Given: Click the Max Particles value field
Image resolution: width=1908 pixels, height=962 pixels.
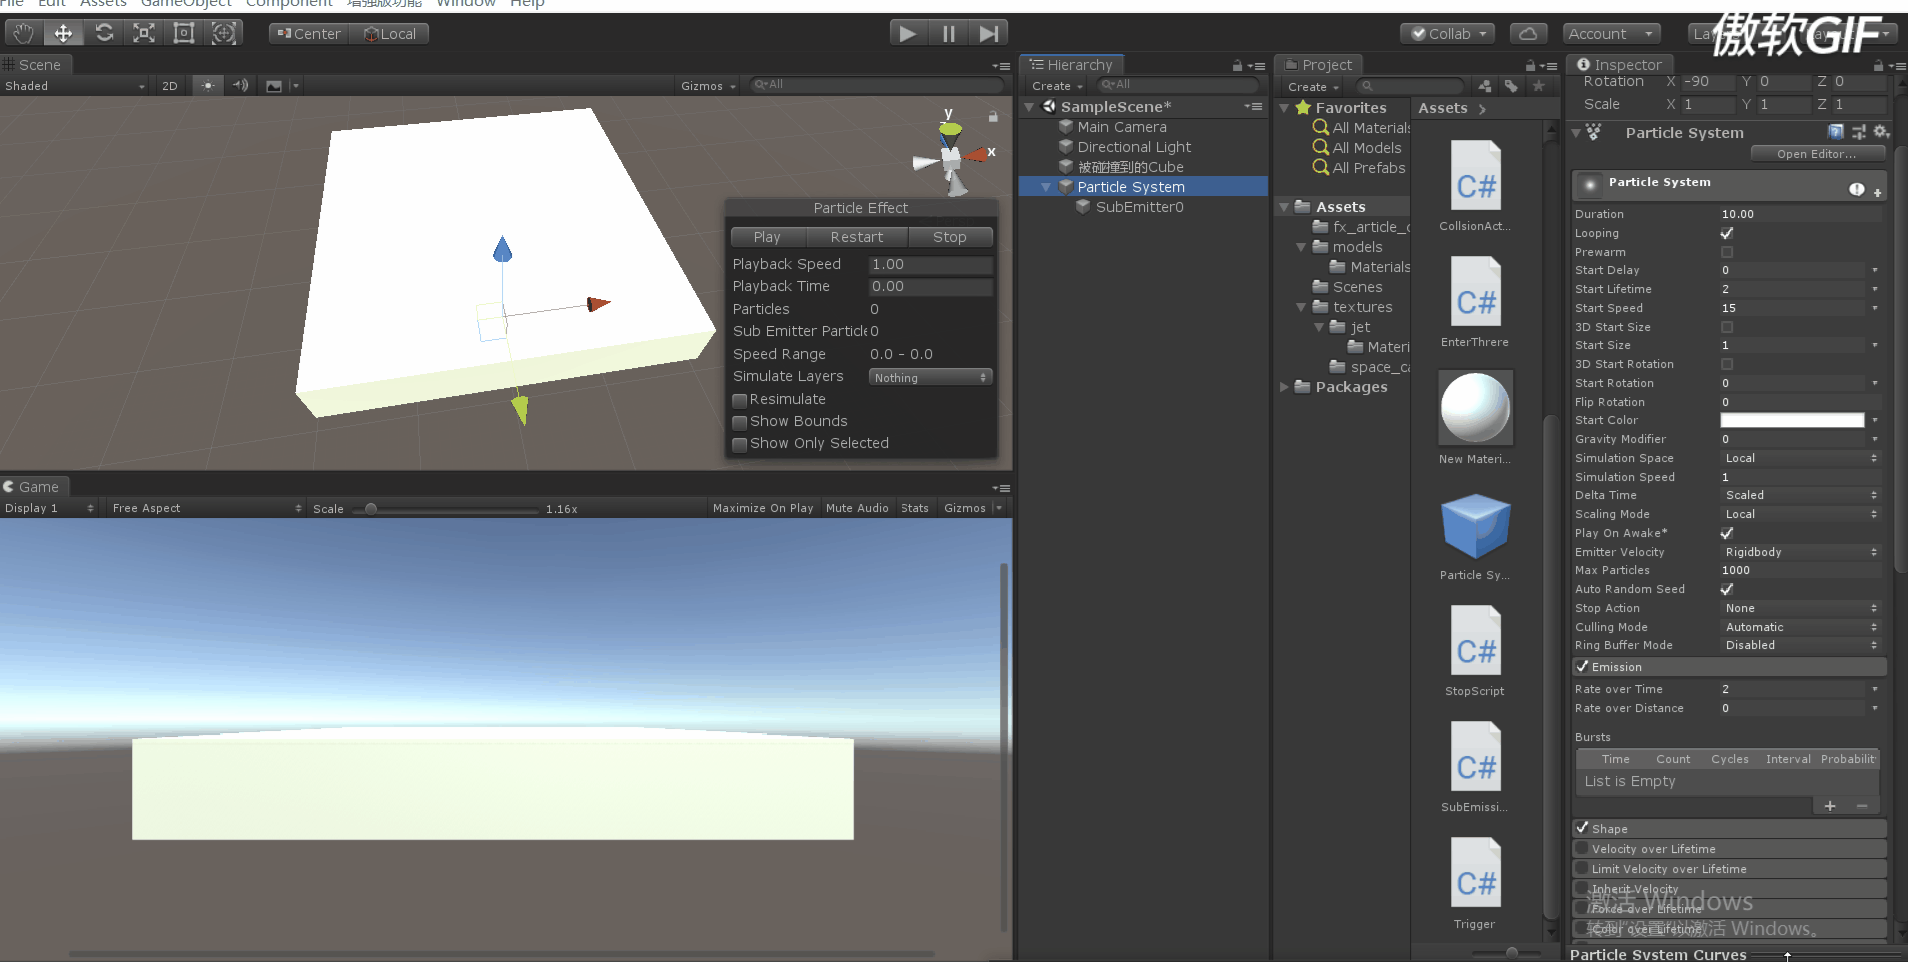Looking at the screenshot, I should (1800, 570).
